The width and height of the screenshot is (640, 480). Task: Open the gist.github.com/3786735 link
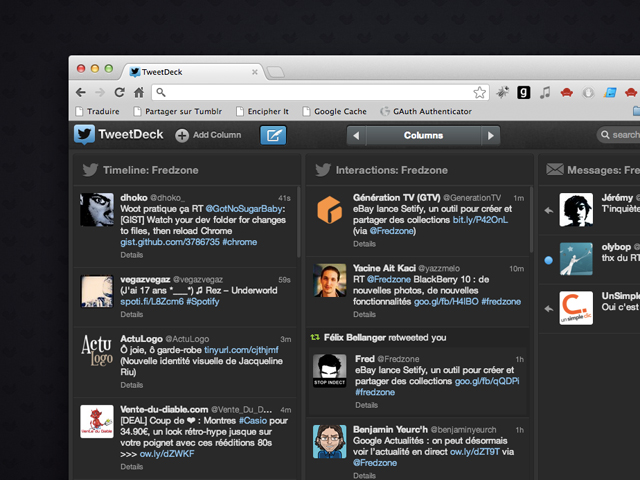(170, 242)
